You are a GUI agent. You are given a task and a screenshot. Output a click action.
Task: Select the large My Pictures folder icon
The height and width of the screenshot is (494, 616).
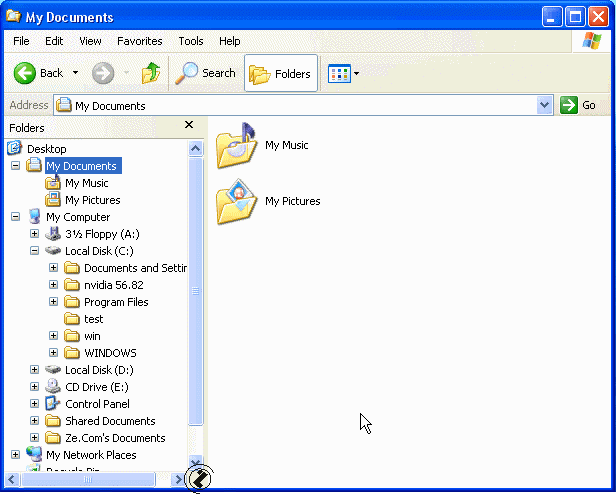coord(236,202)
